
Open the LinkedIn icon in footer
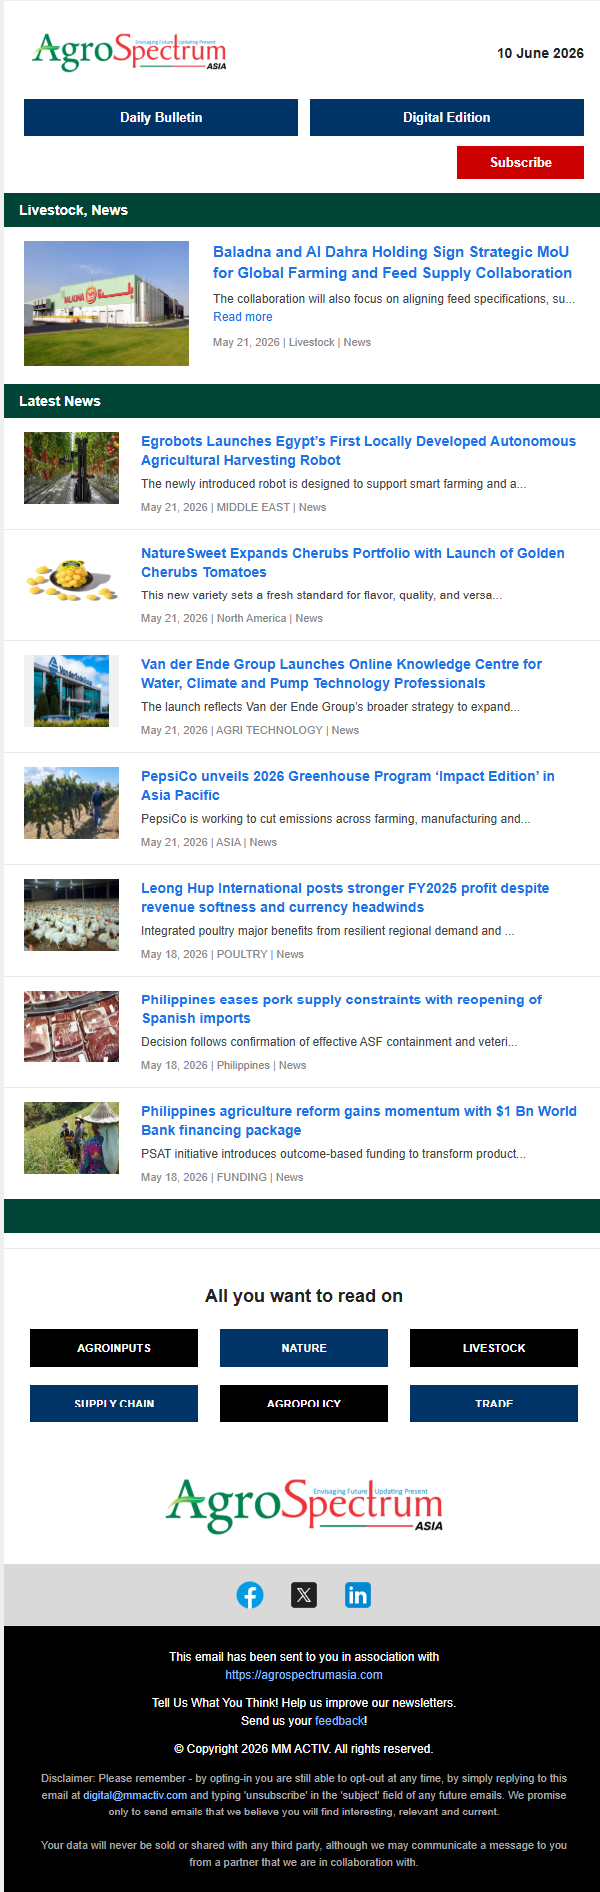coord(358,1595)
